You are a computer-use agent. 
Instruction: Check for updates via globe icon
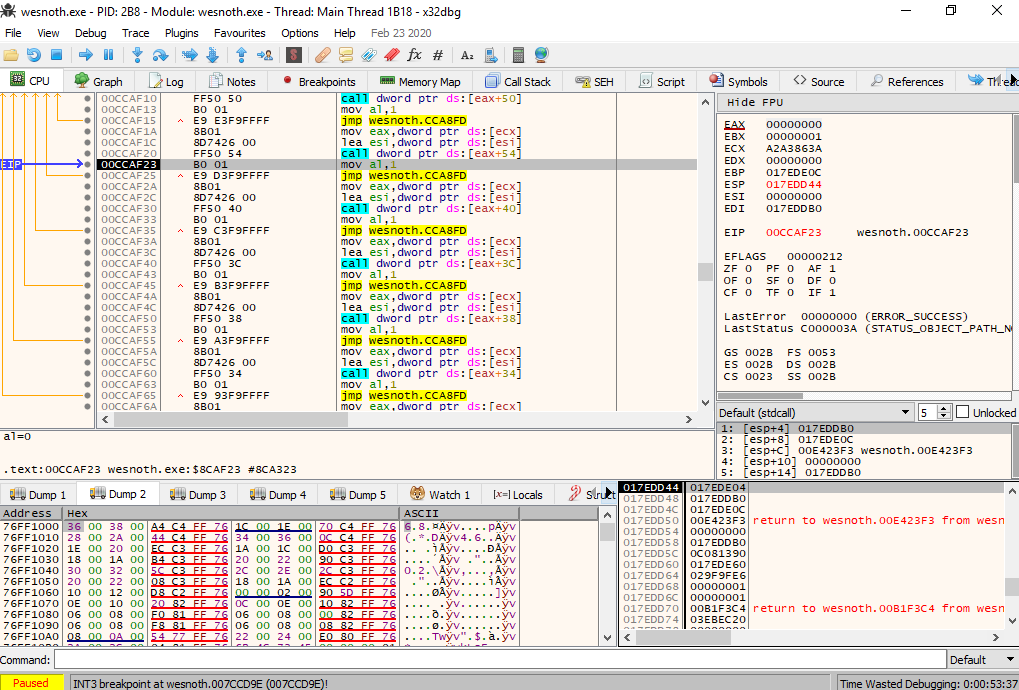tap(541, 55)
